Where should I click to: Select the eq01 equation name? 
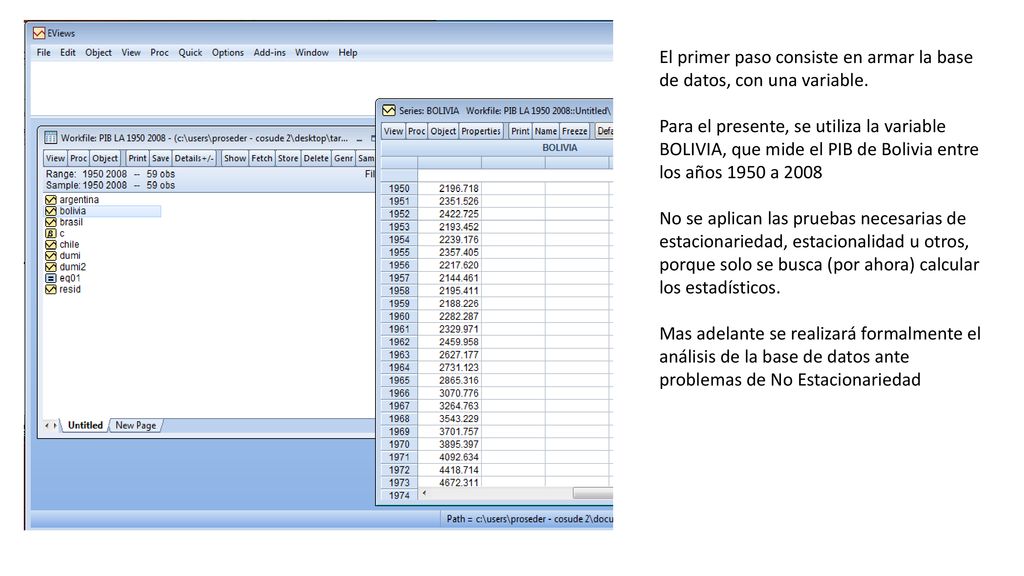click(x=70, y=278)
